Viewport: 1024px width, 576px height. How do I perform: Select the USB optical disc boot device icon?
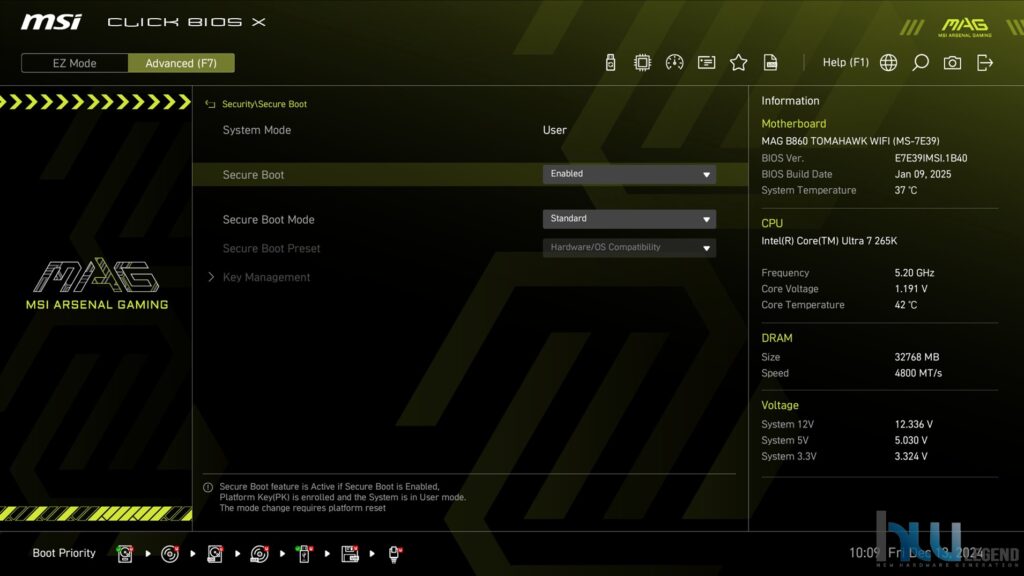(259, 554)
